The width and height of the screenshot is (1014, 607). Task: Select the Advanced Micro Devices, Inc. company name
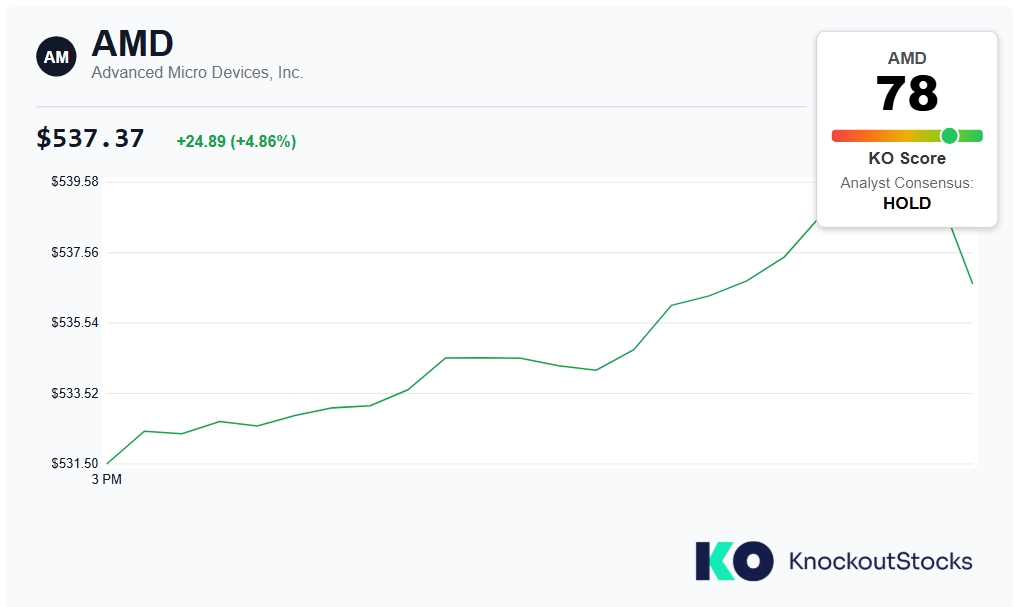pos(197,72)
